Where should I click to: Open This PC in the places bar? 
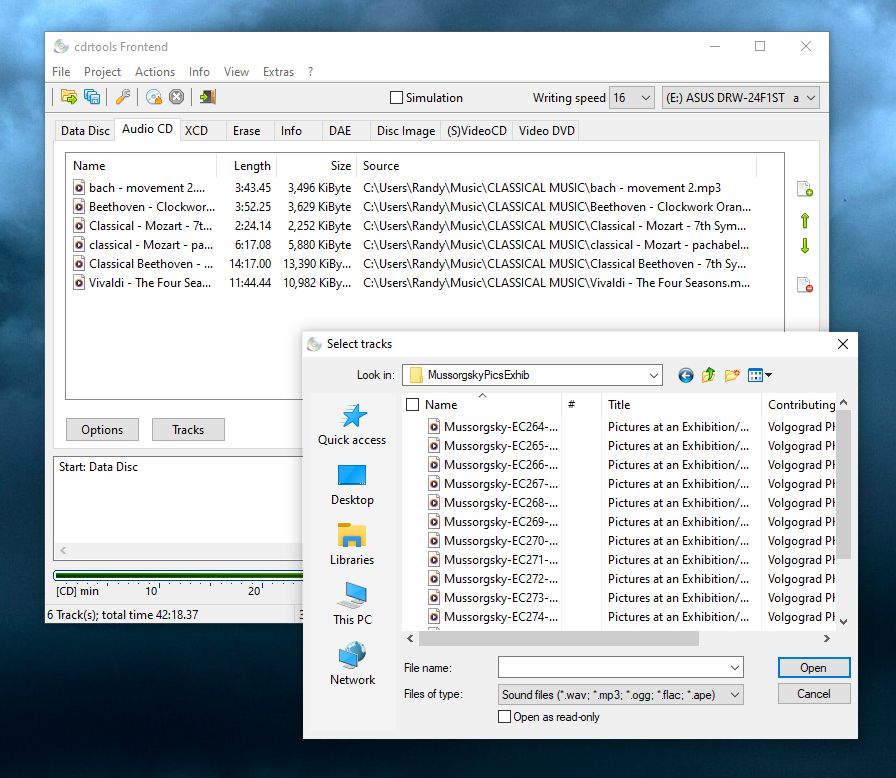[x=352, y=604]
